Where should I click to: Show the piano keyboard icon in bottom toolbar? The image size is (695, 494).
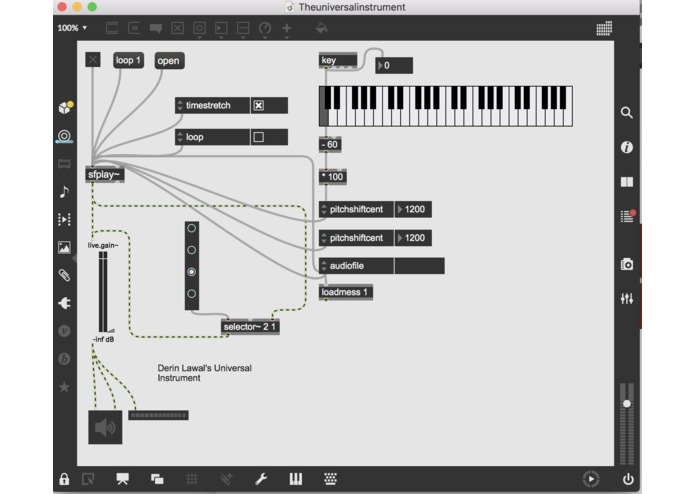pos(296,479)
